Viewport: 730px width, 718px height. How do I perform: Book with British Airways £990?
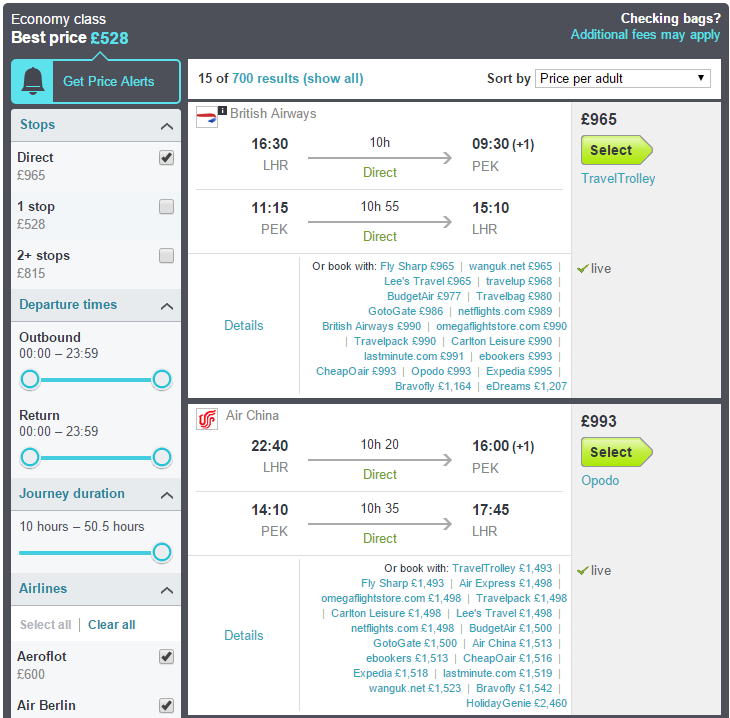(x=372, y=326)
